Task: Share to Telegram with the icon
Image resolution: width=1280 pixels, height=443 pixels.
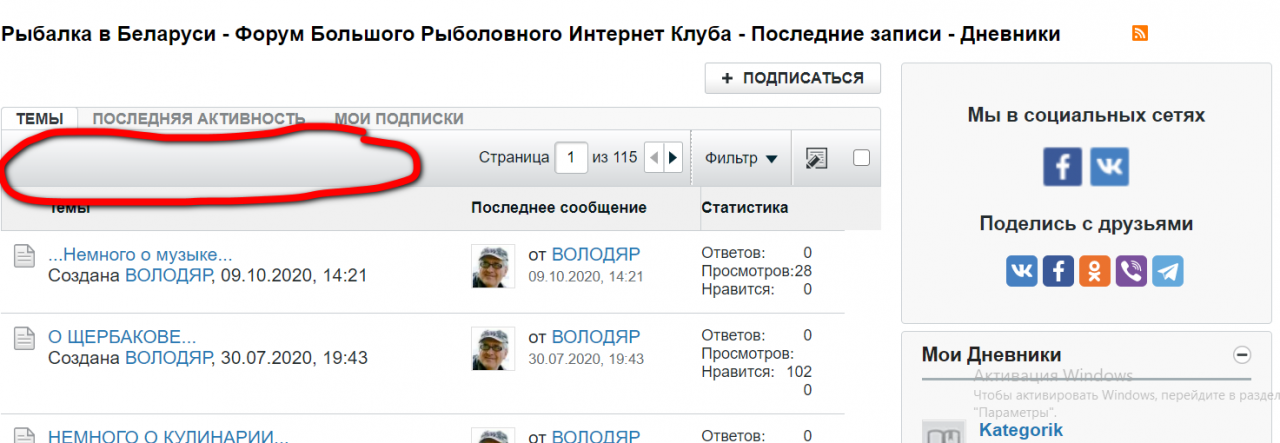Action: 1167,271
